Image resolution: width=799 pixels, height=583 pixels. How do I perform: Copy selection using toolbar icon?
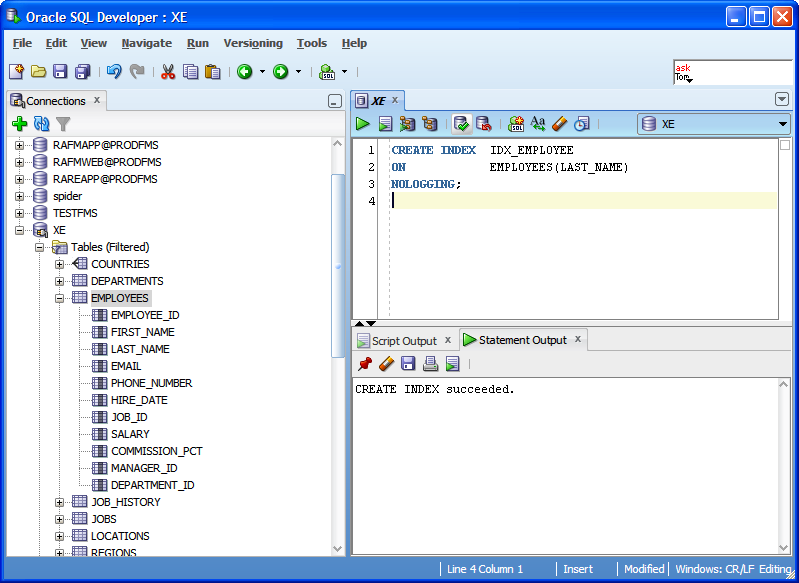point(191,72)
